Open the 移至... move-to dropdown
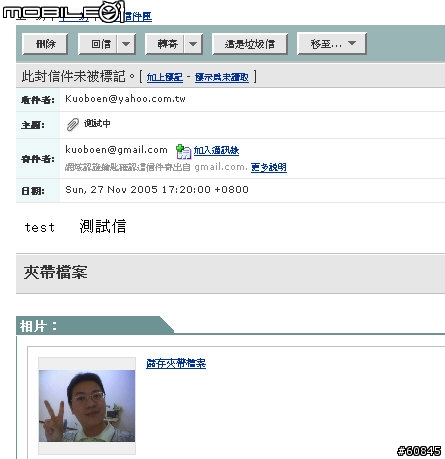Image resolution: width=445 pixels, height=459 pixels. pos(332,44)
